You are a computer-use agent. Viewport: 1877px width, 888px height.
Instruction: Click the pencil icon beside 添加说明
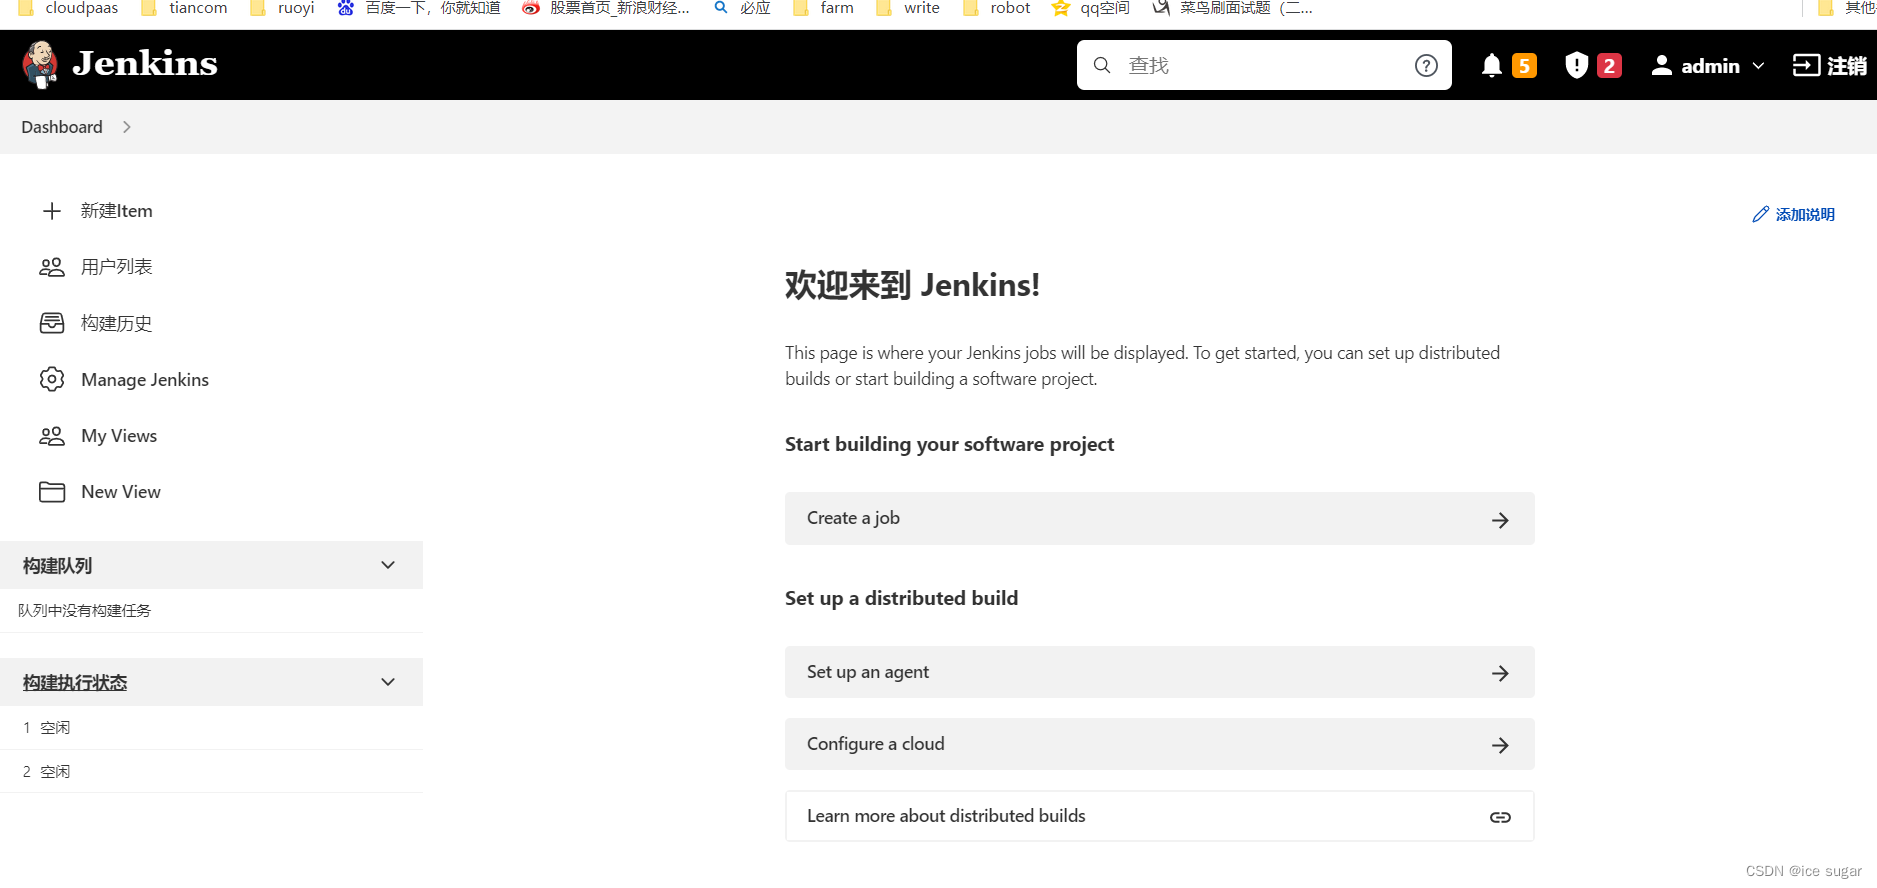pos(1761,214)
